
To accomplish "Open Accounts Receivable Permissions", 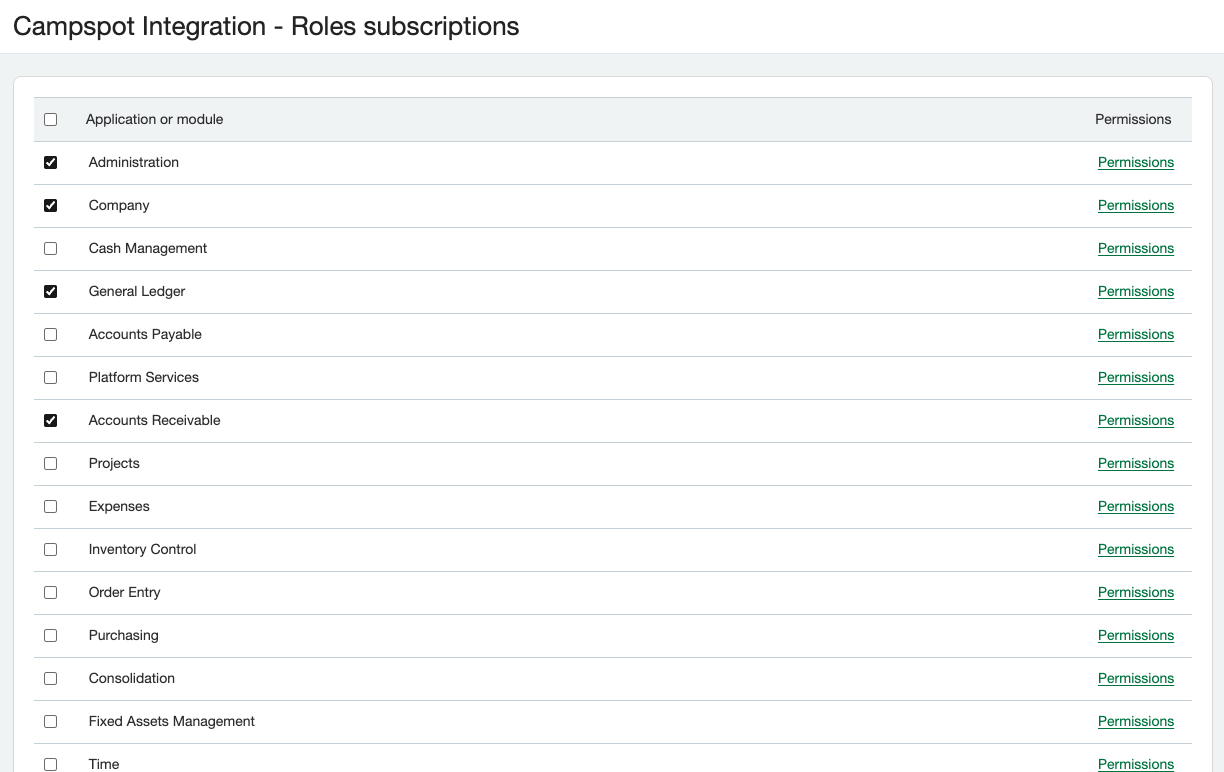I will (x=1136, y=420).
